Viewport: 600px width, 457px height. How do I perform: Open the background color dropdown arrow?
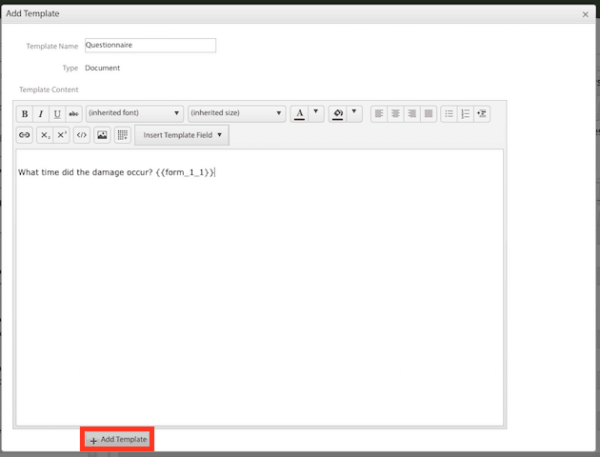(354, 114)
